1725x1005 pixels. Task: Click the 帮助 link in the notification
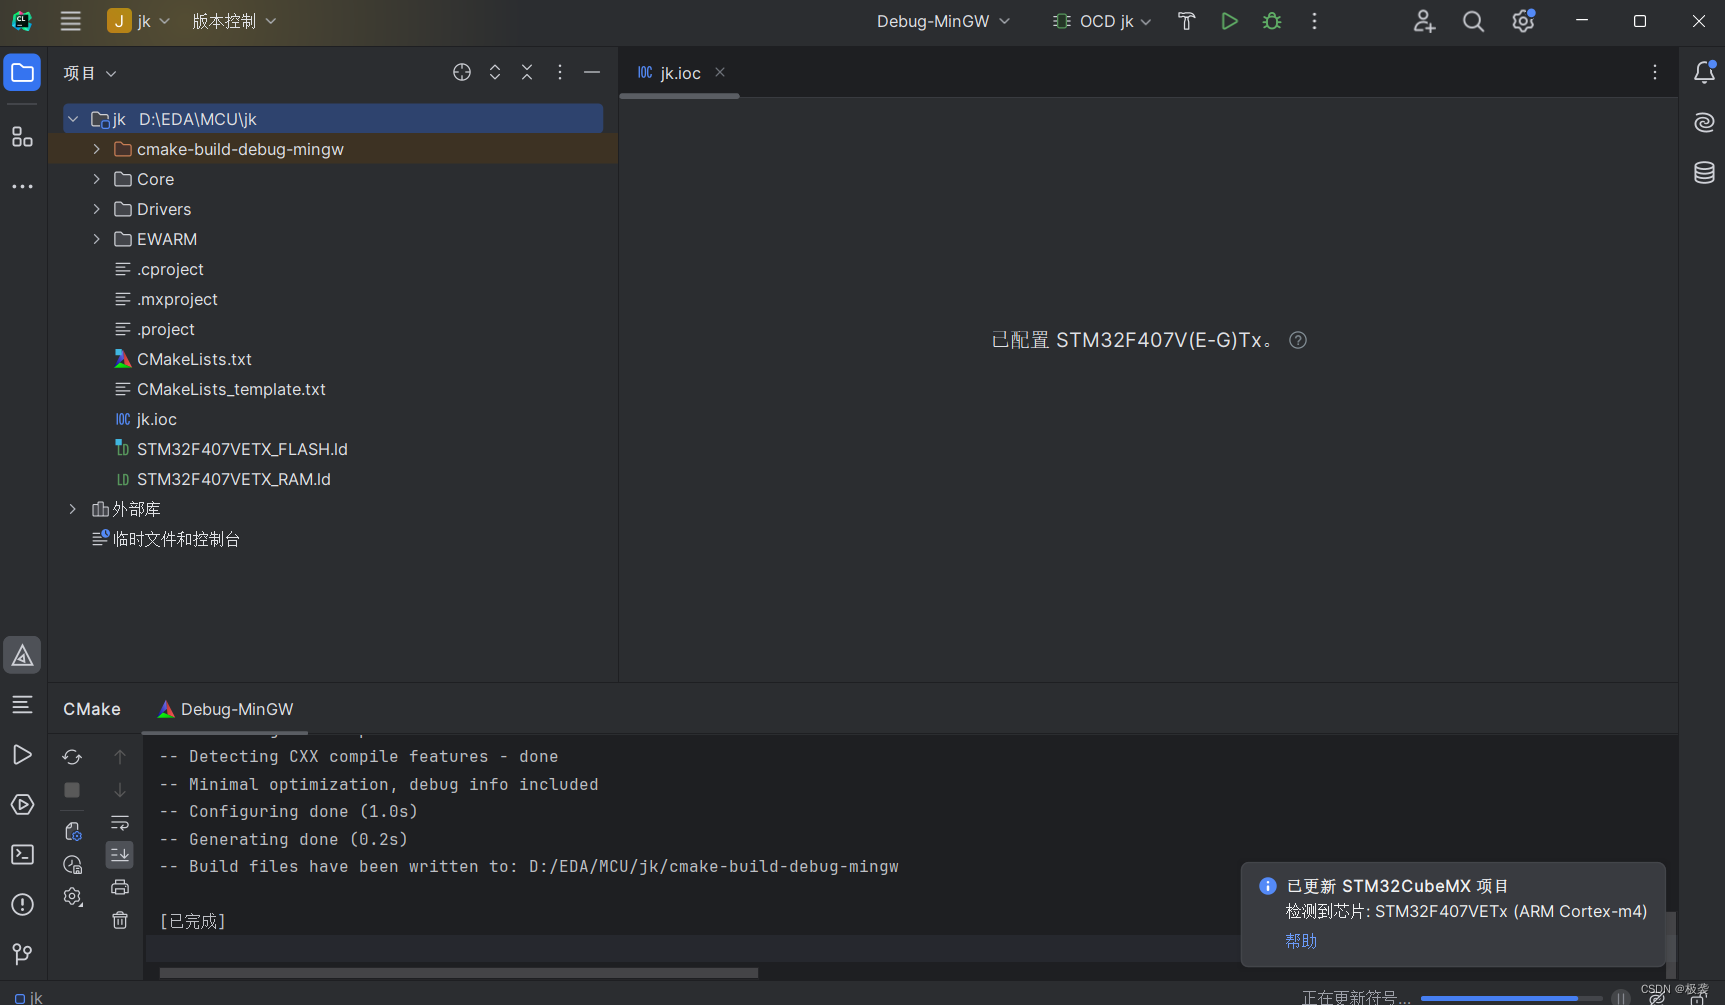click(1301, 941)
